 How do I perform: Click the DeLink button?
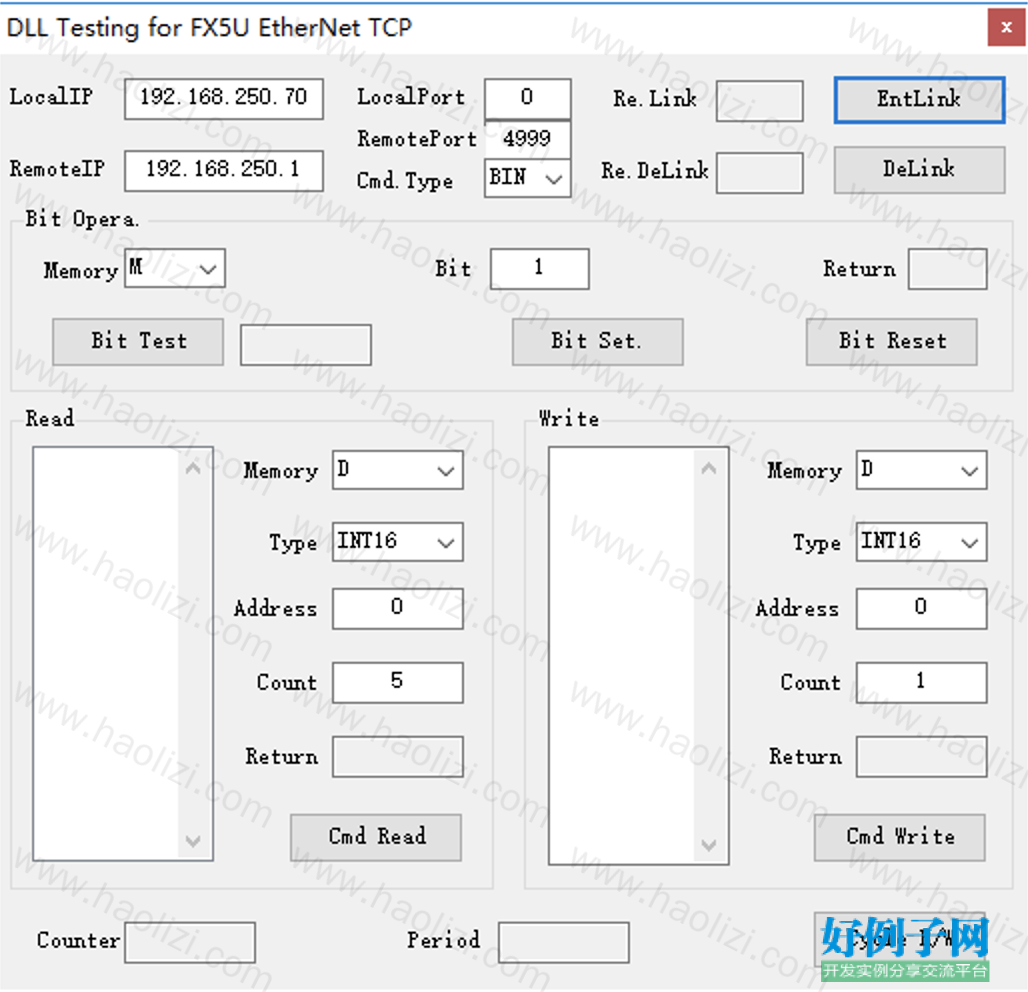[x=919, y=170]
